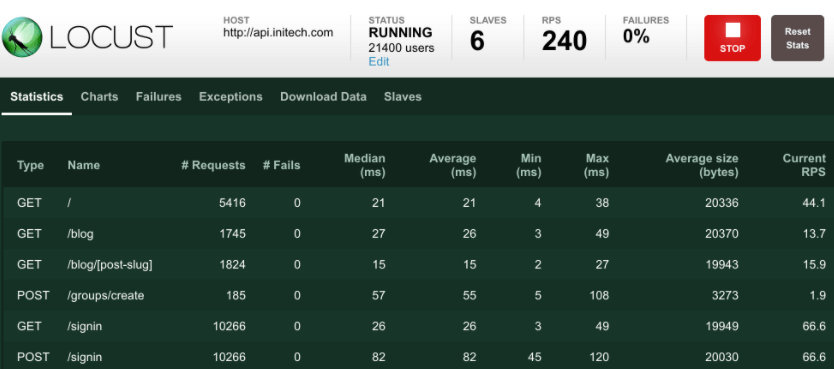Open the Failures tab

[x=159, y=97]
